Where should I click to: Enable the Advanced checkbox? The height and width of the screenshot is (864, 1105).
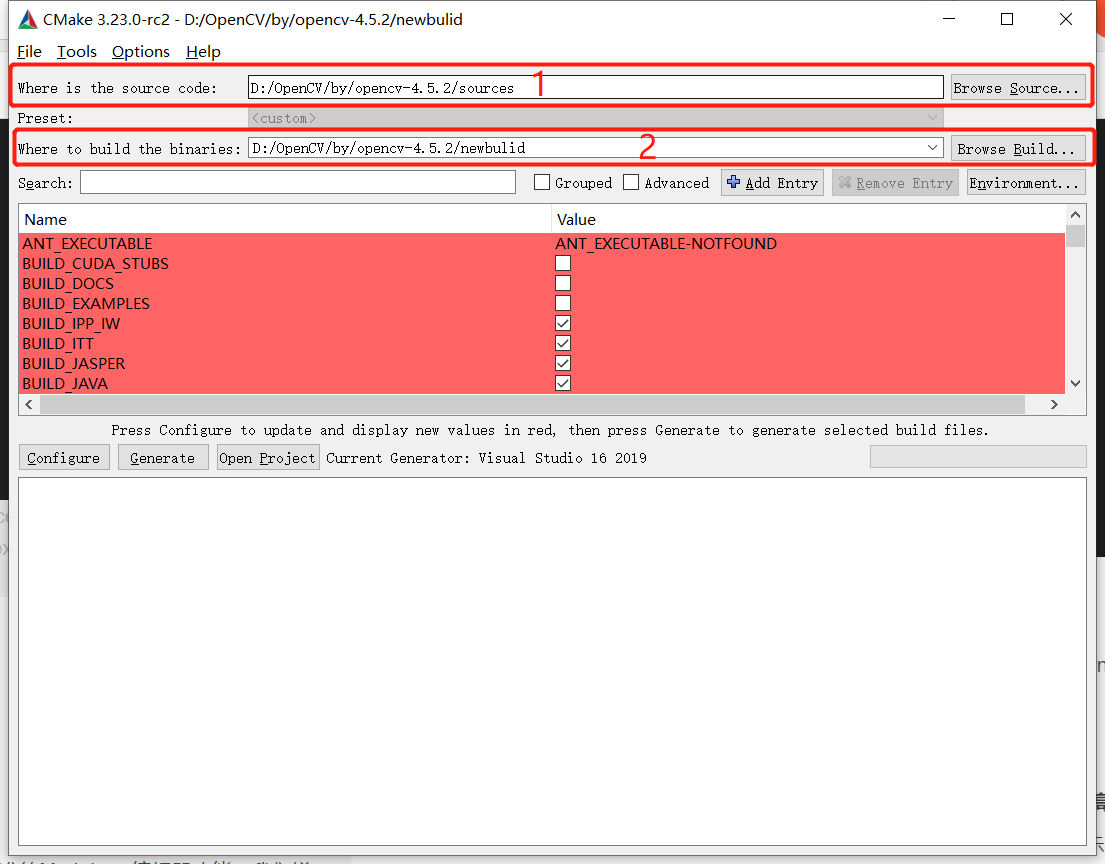(631, 183)
